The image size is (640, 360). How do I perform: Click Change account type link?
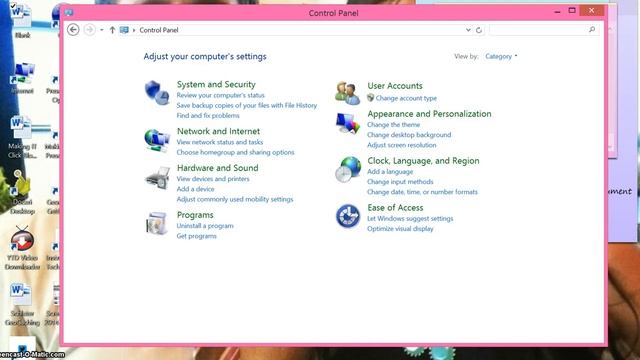click(x=406, y=98)
